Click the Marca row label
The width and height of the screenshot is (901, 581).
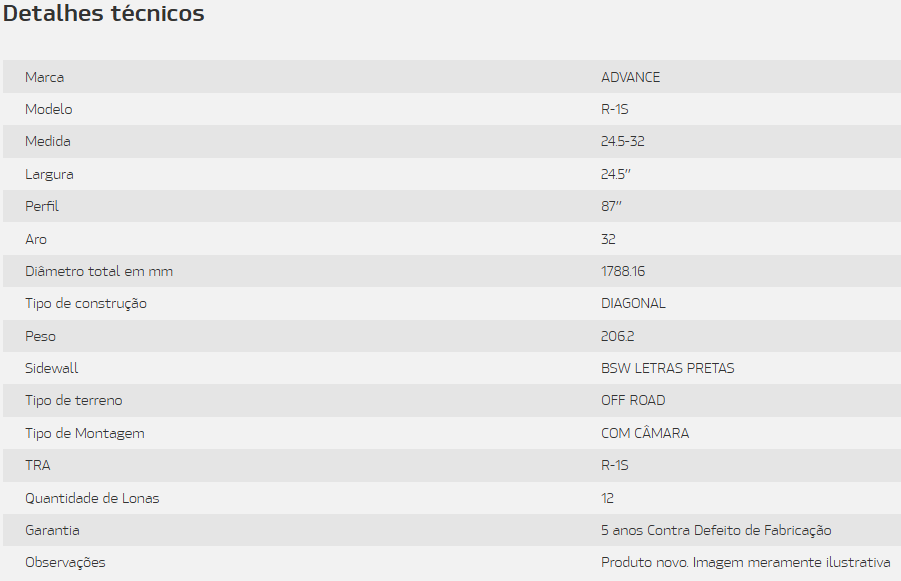coord(45,77)
